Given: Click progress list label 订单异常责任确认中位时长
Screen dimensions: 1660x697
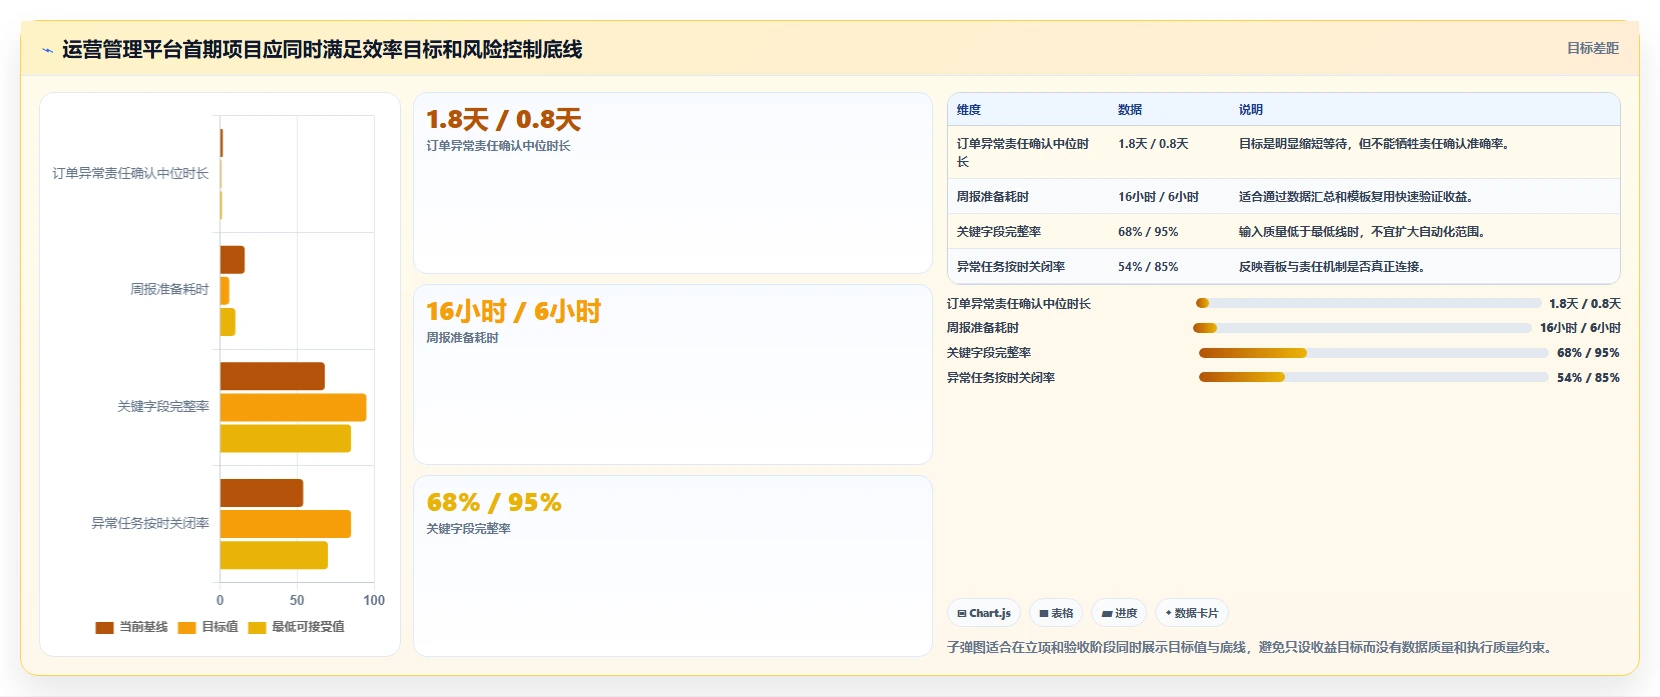Looking at the screenshot, I should [1019, 304].
